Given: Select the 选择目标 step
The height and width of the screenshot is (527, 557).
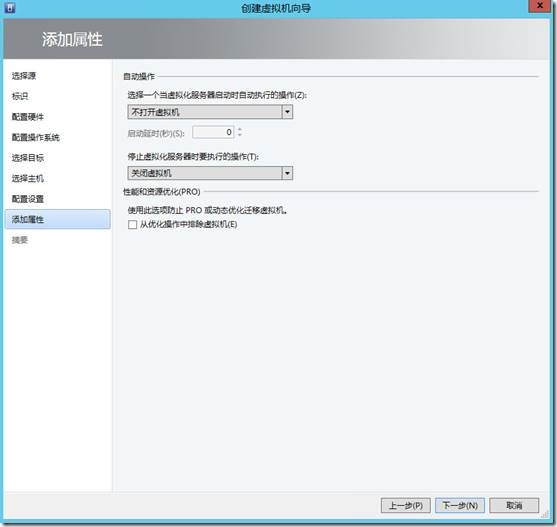Looking at the screenshot, I should click(28, 158).
